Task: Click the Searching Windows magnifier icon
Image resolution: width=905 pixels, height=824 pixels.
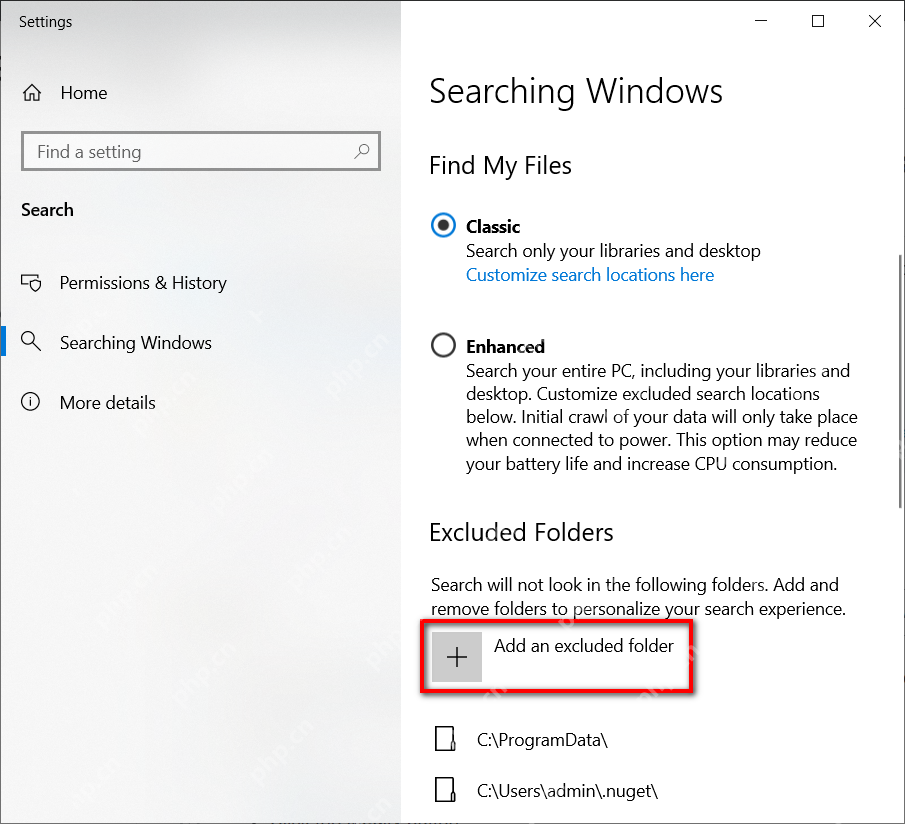Action: [31, 342]
